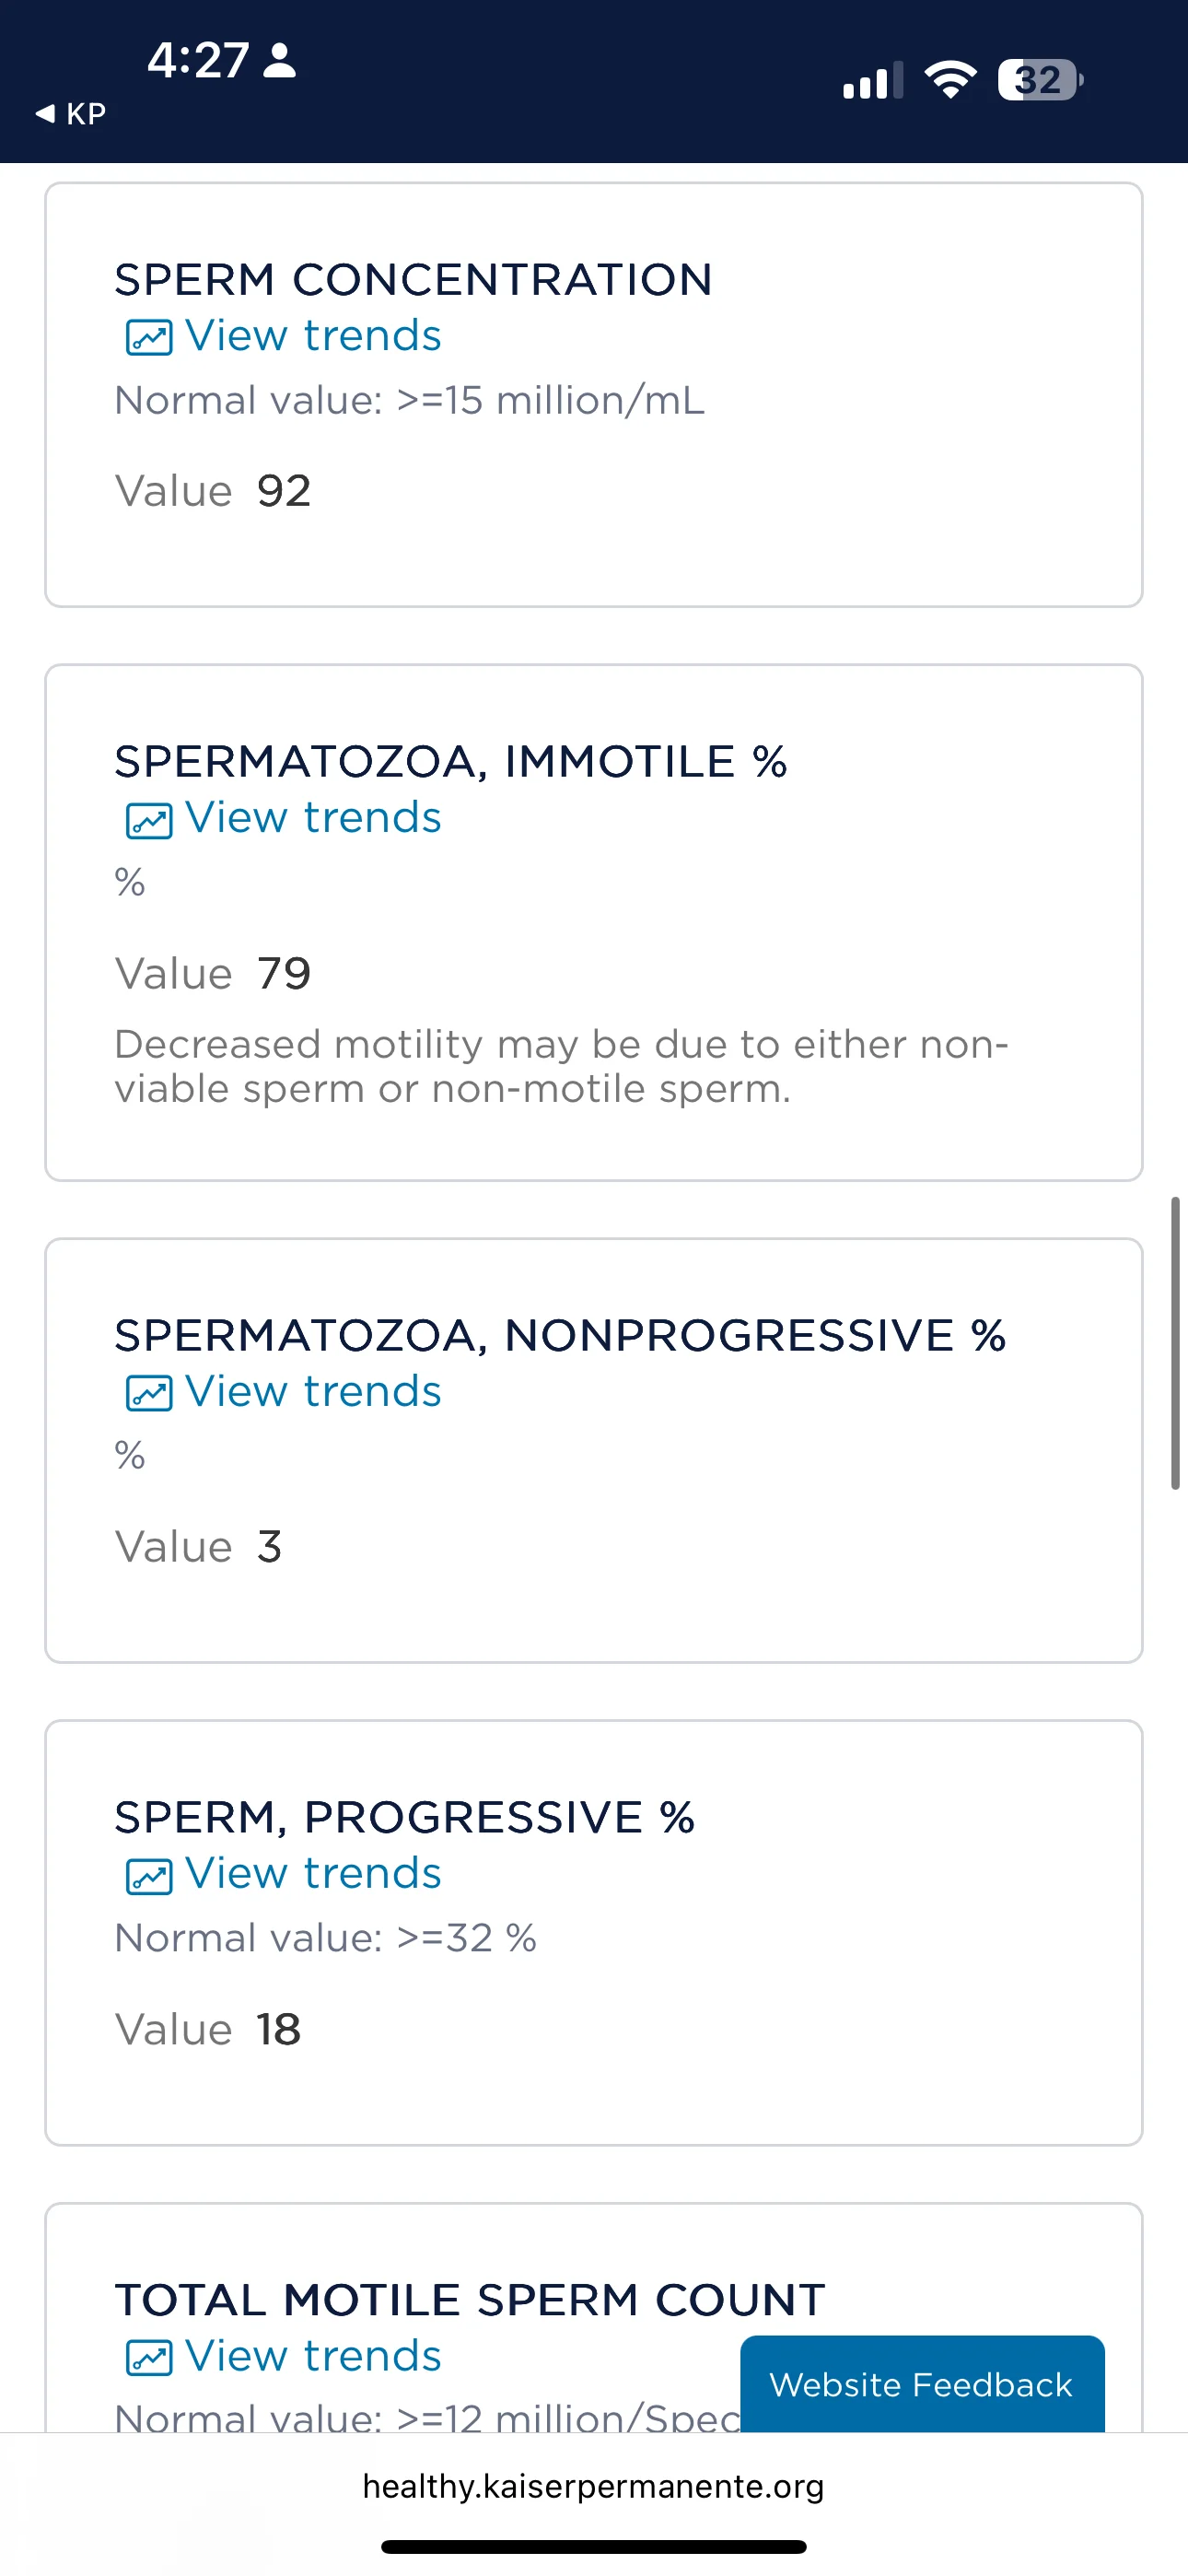The height and width of the screenshot is (2576, 1188).
Task: Tap trends chart icon under Spermatozoa Nonprogressive
Action: coord(149,1394)
